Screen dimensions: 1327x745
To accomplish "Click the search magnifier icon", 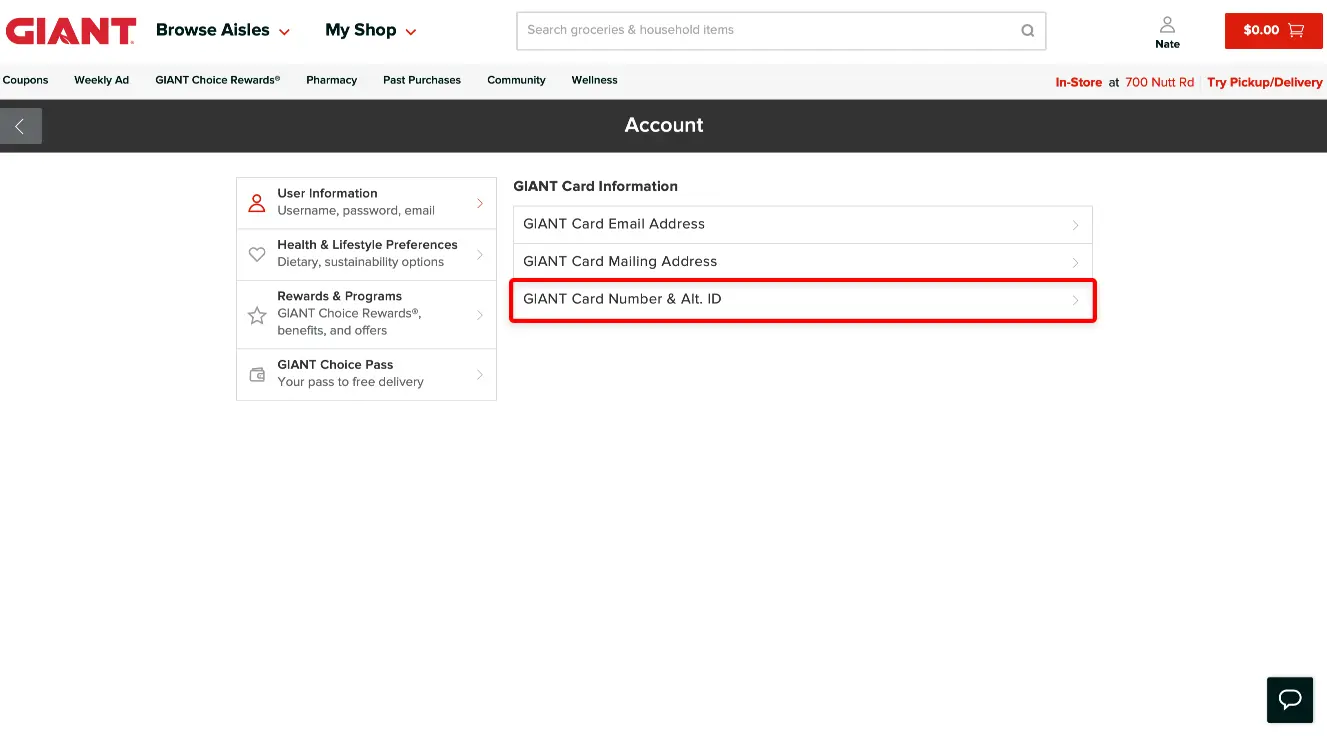I will [x=1027, y=31].
